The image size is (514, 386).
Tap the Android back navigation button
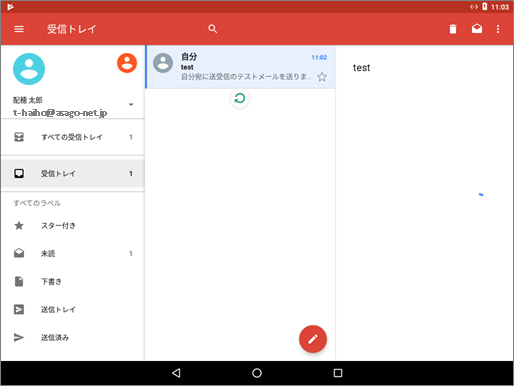176,373
